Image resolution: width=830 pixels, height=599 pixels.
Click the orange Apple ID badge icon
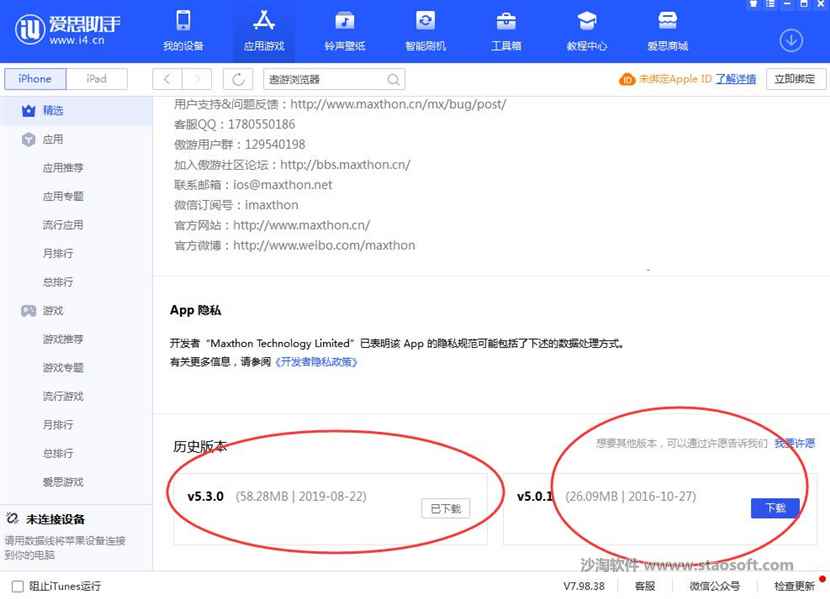(627, 79)
